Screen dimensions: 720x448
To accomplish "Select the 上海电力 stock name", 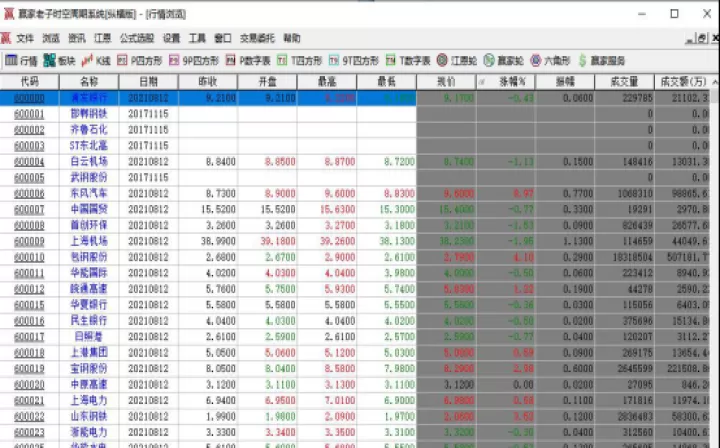I will [x=89, y=400].
